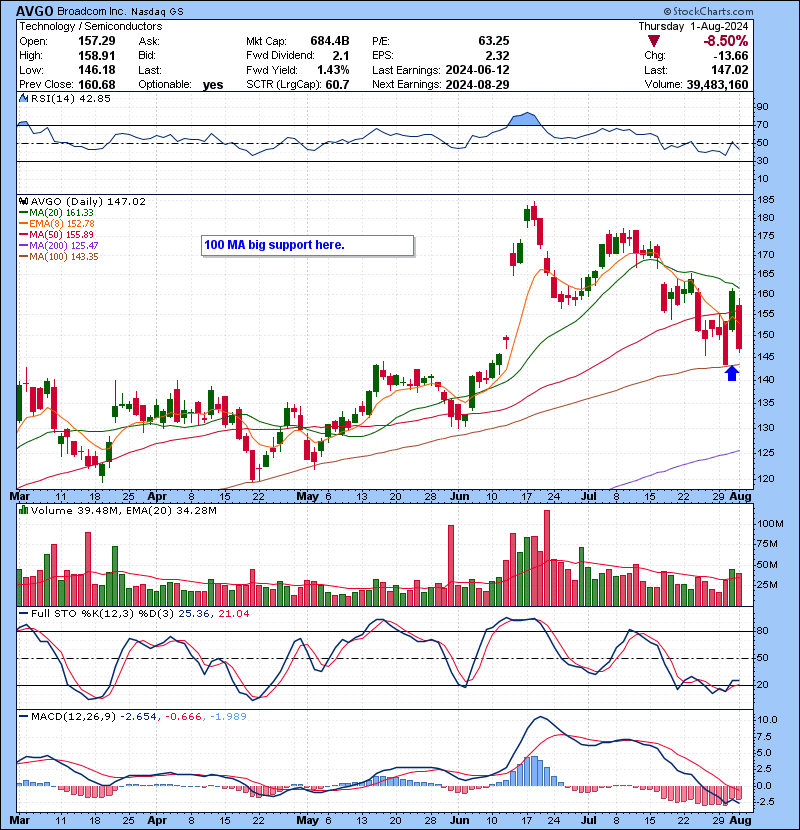Image resolution: width=800 pixels, height=830 pixels.
Task: Click the 80 label on stochastic axis
Action: click(762, 631)
